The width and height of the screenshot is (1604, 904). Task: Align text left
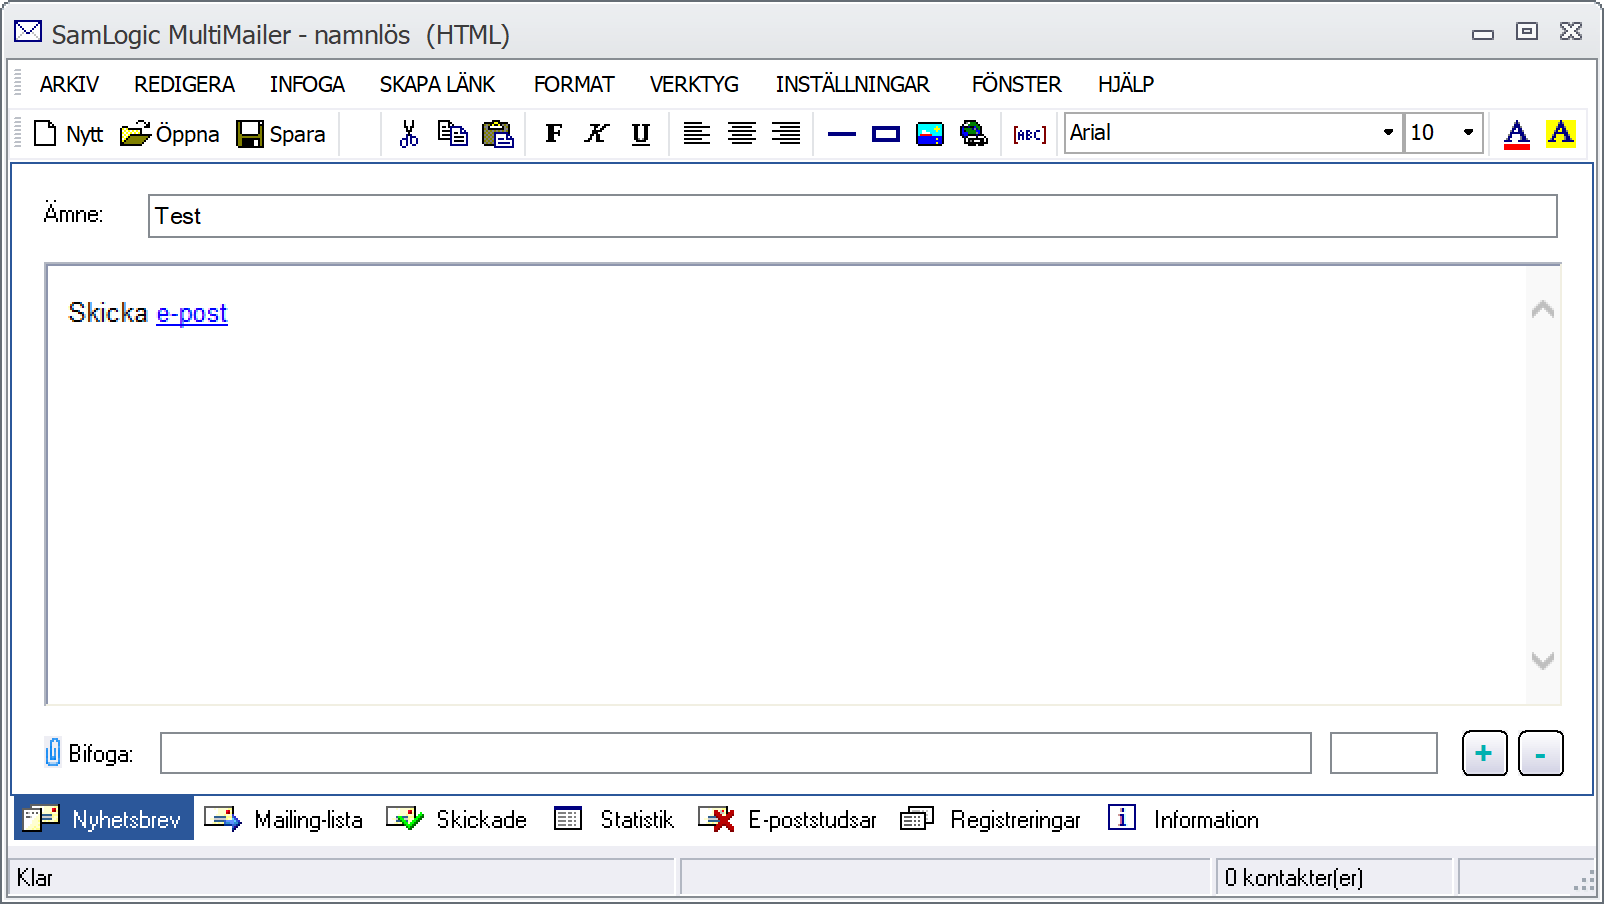(x=697, y=133)
